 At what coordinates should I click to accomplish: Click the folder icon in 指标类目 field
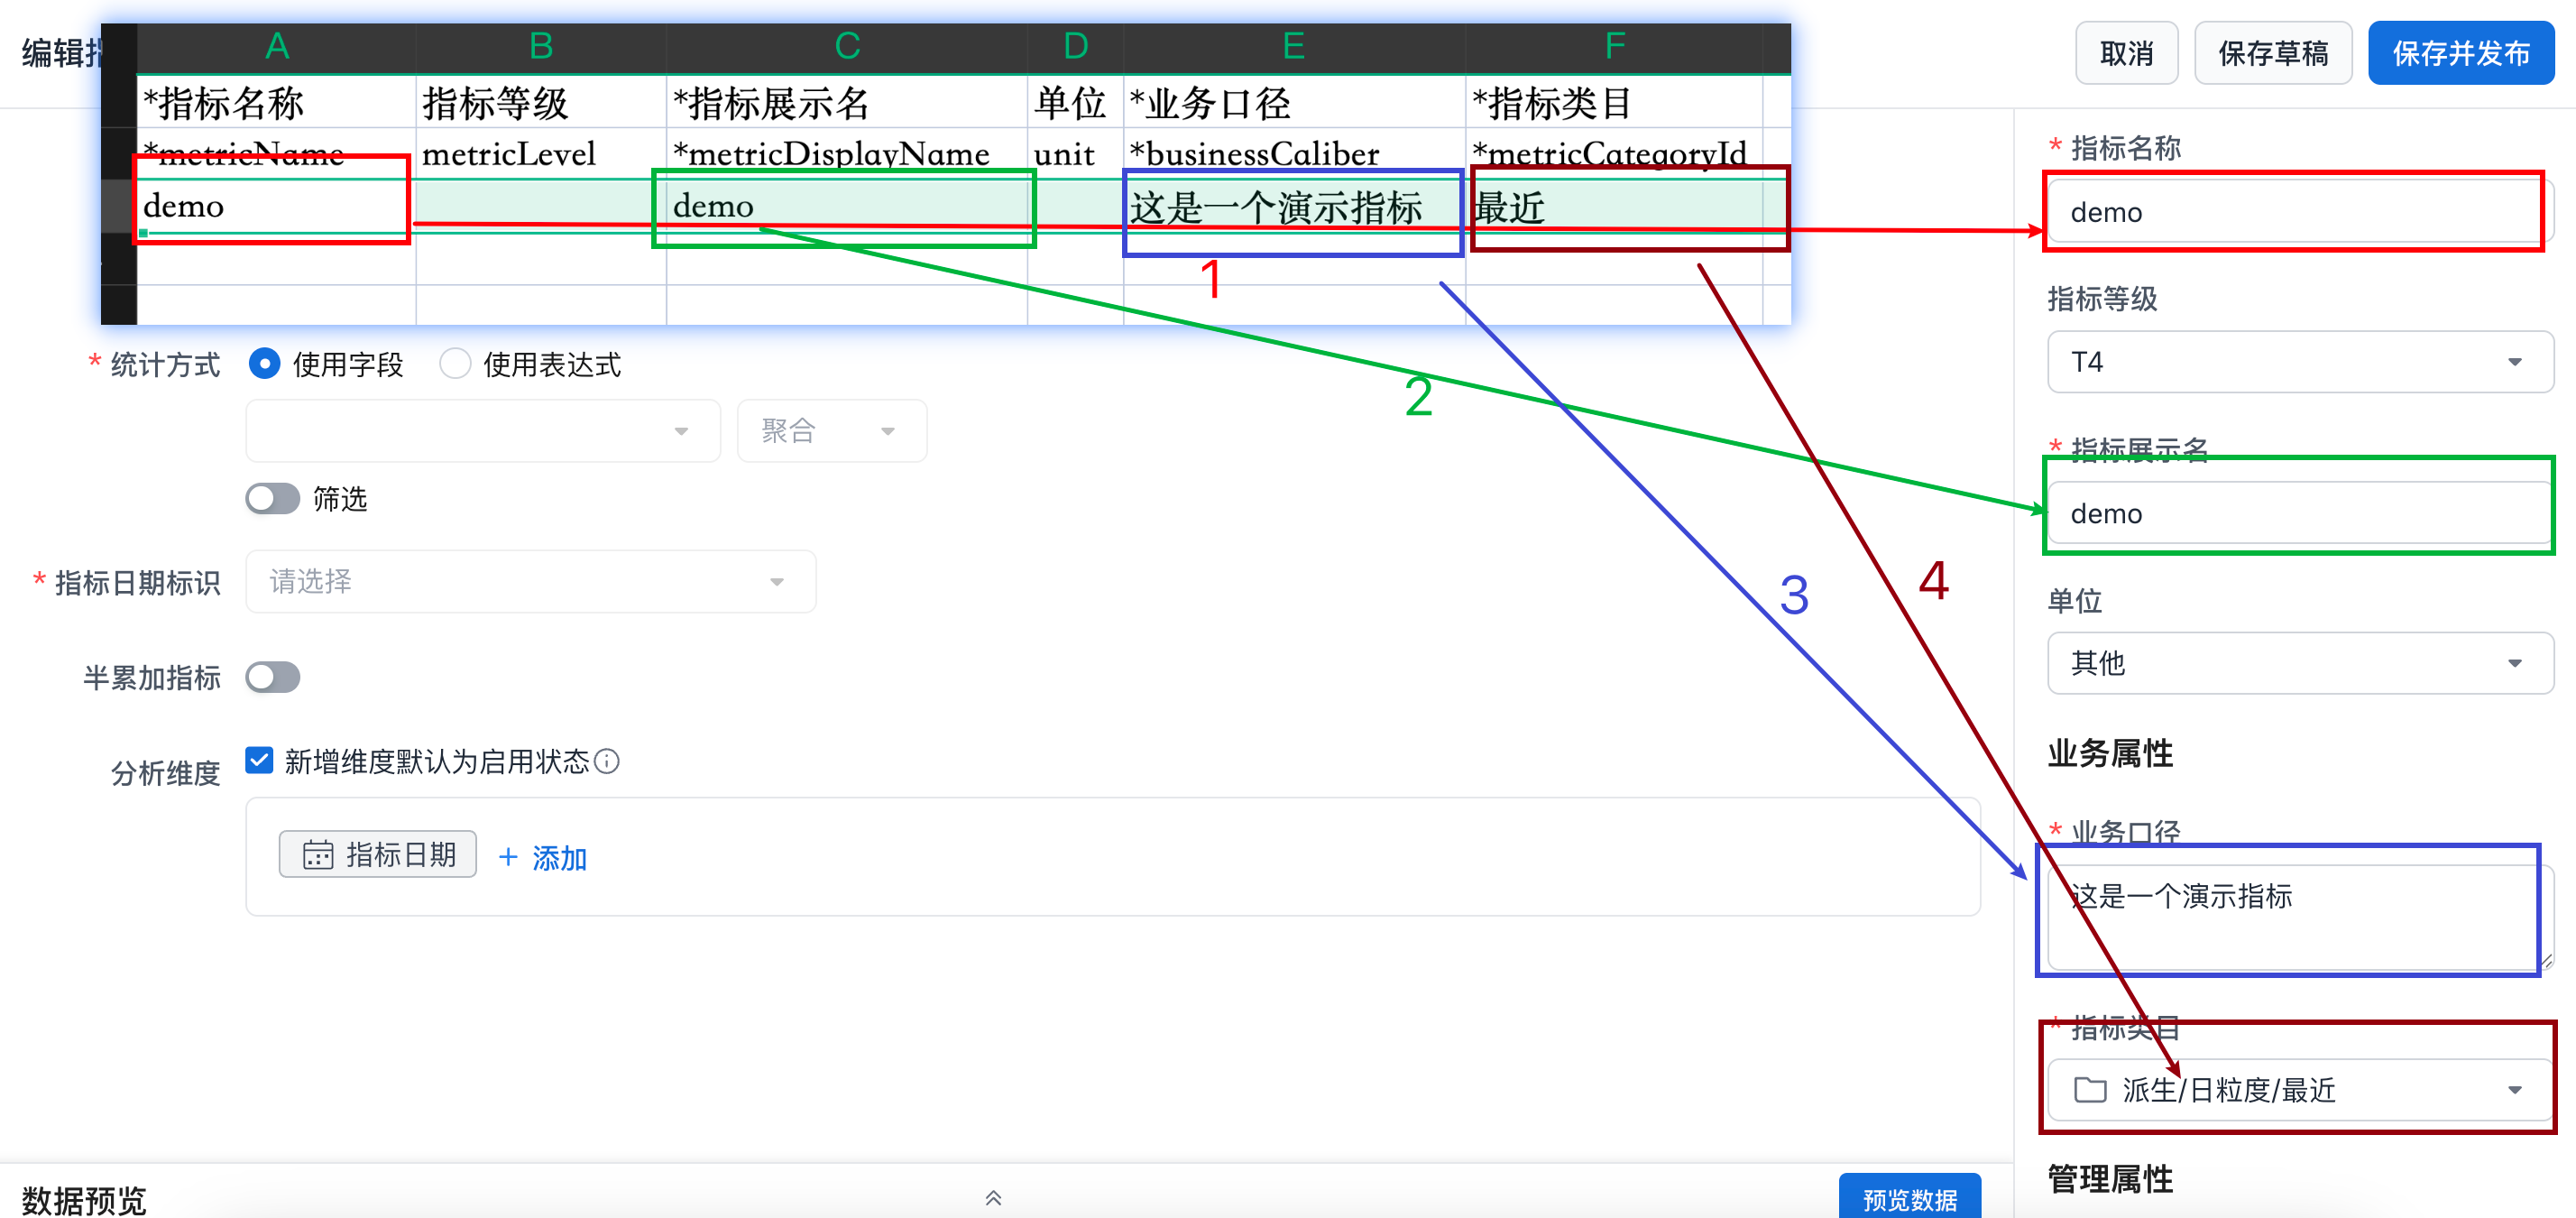(2090, 1090)
